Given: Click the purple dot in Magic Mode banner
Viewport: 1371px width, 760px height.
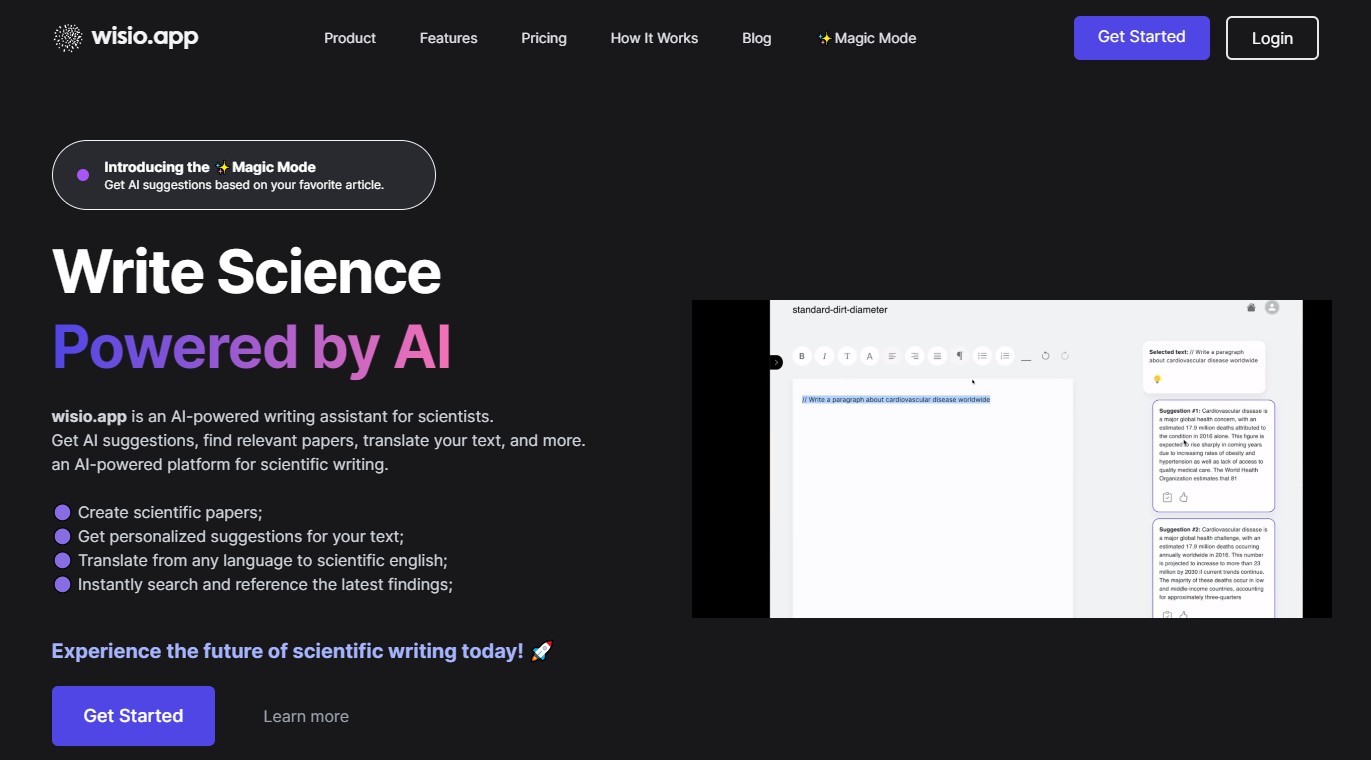Looking at the screenshot, I should pyautogui.click(x=83, y=175).
